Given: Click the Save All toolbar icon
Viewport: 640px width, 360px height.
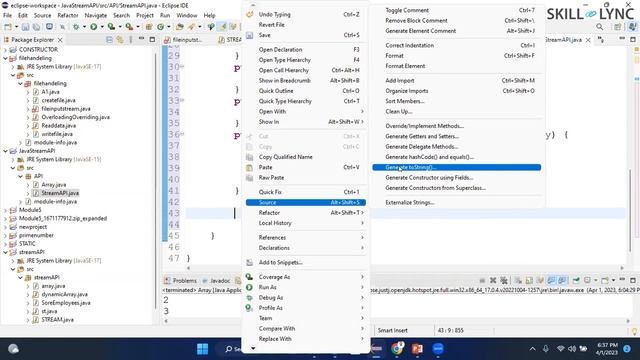Looking at the screenshot, I should click(x=36, y=27).
